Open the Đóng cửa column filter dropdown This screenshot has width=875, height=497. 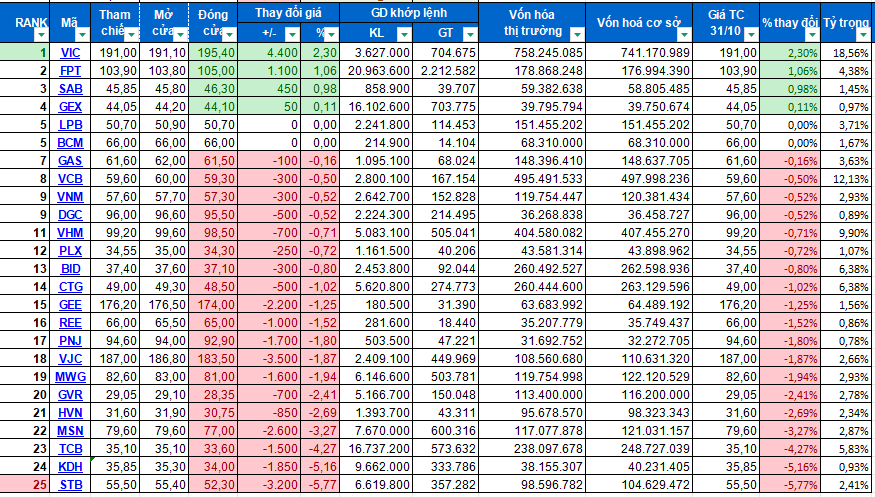(230, 35)
